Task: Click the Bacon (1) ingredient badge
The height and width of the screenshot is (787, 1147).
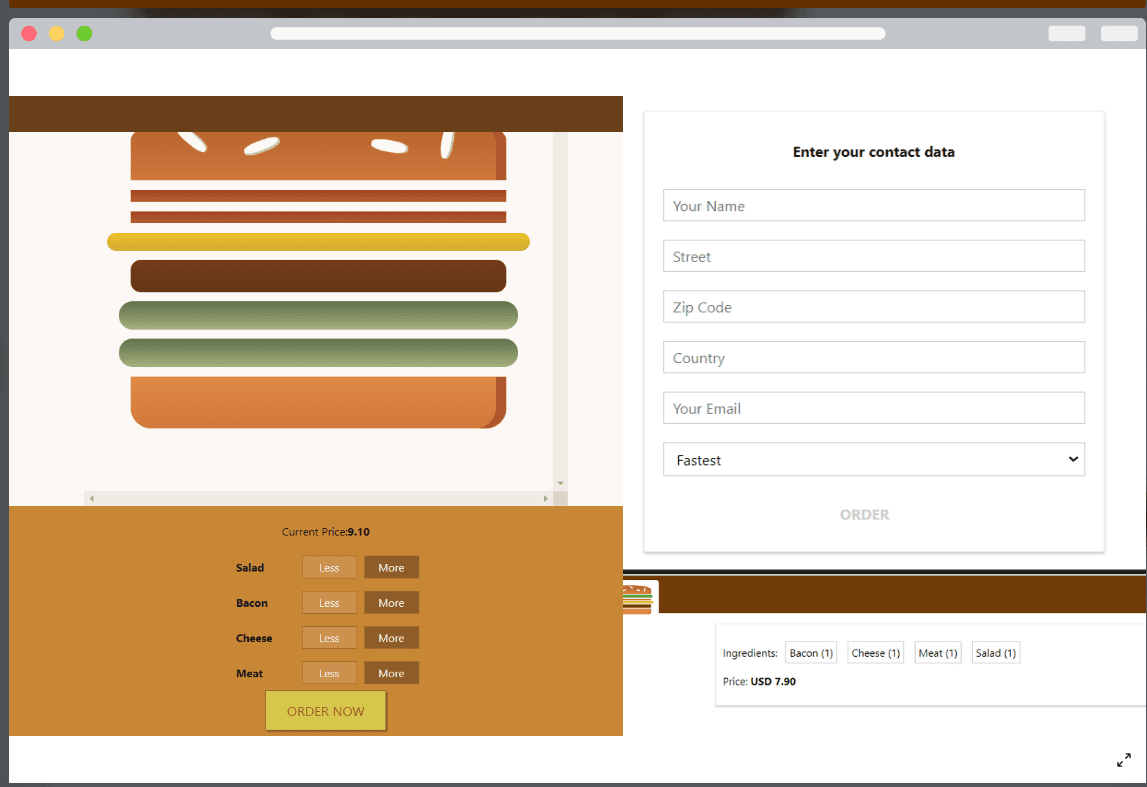Action: coord(810,652)
